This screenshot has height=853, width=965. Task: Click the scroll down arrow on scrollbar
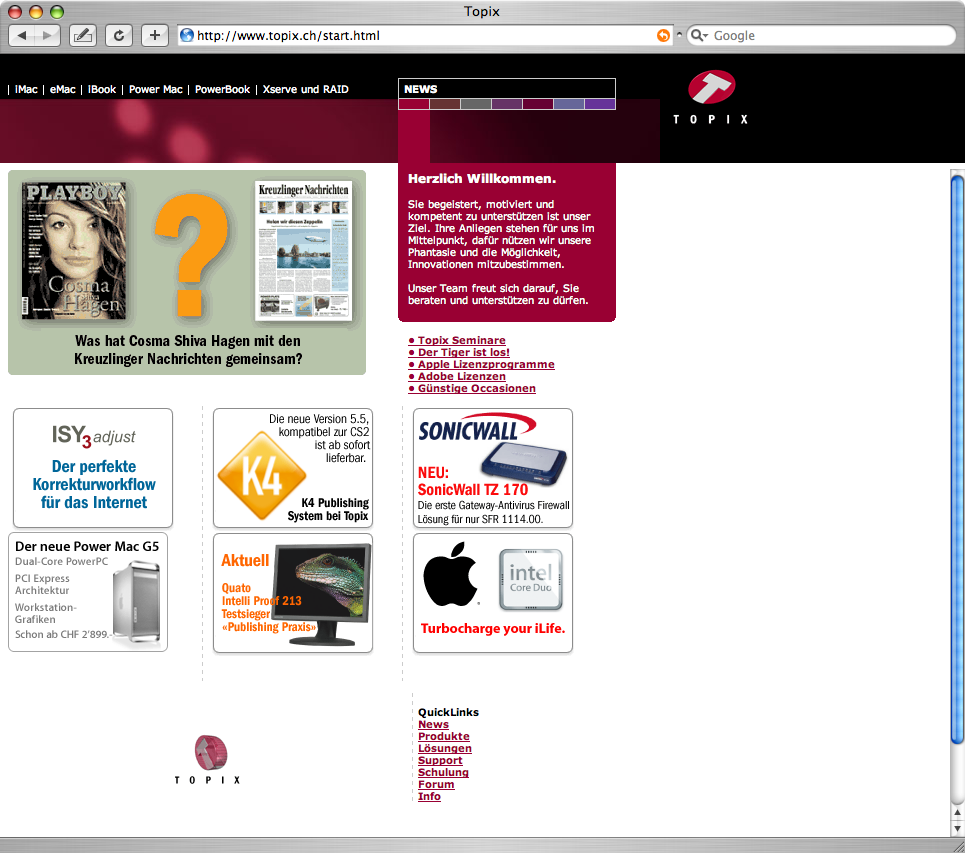[957, 828]
